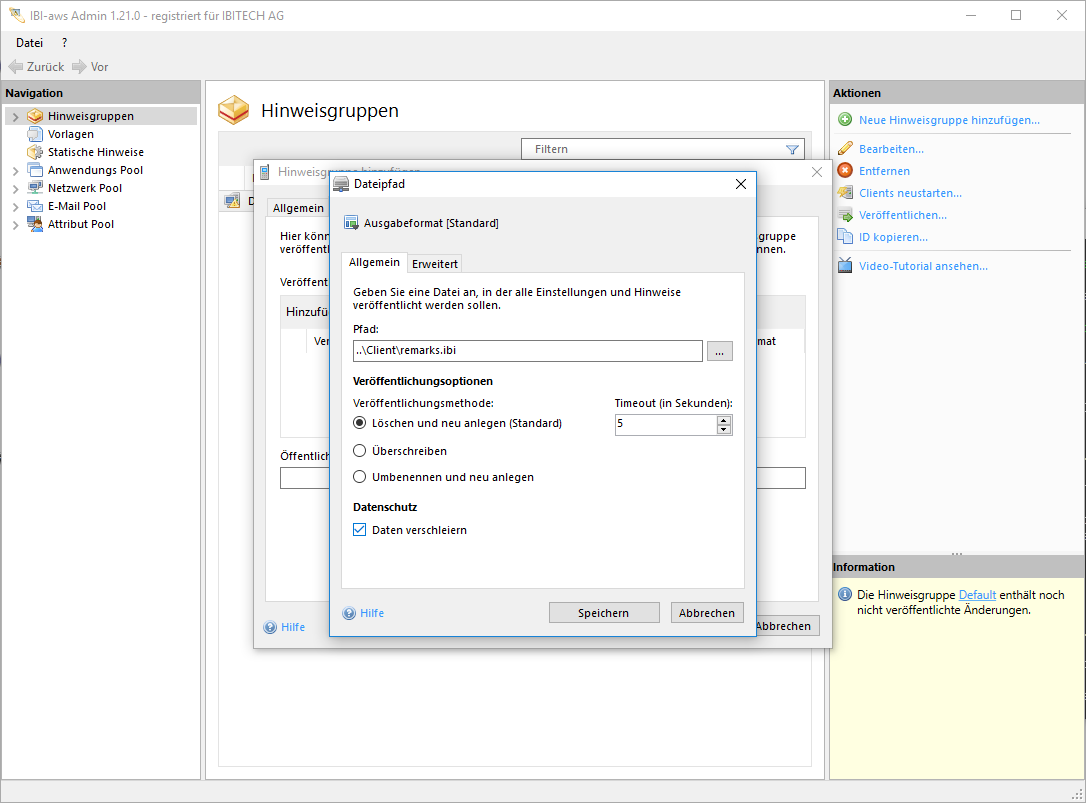Click the Abbrechen button in Dateipfad dialog

[x=706, y=613]
